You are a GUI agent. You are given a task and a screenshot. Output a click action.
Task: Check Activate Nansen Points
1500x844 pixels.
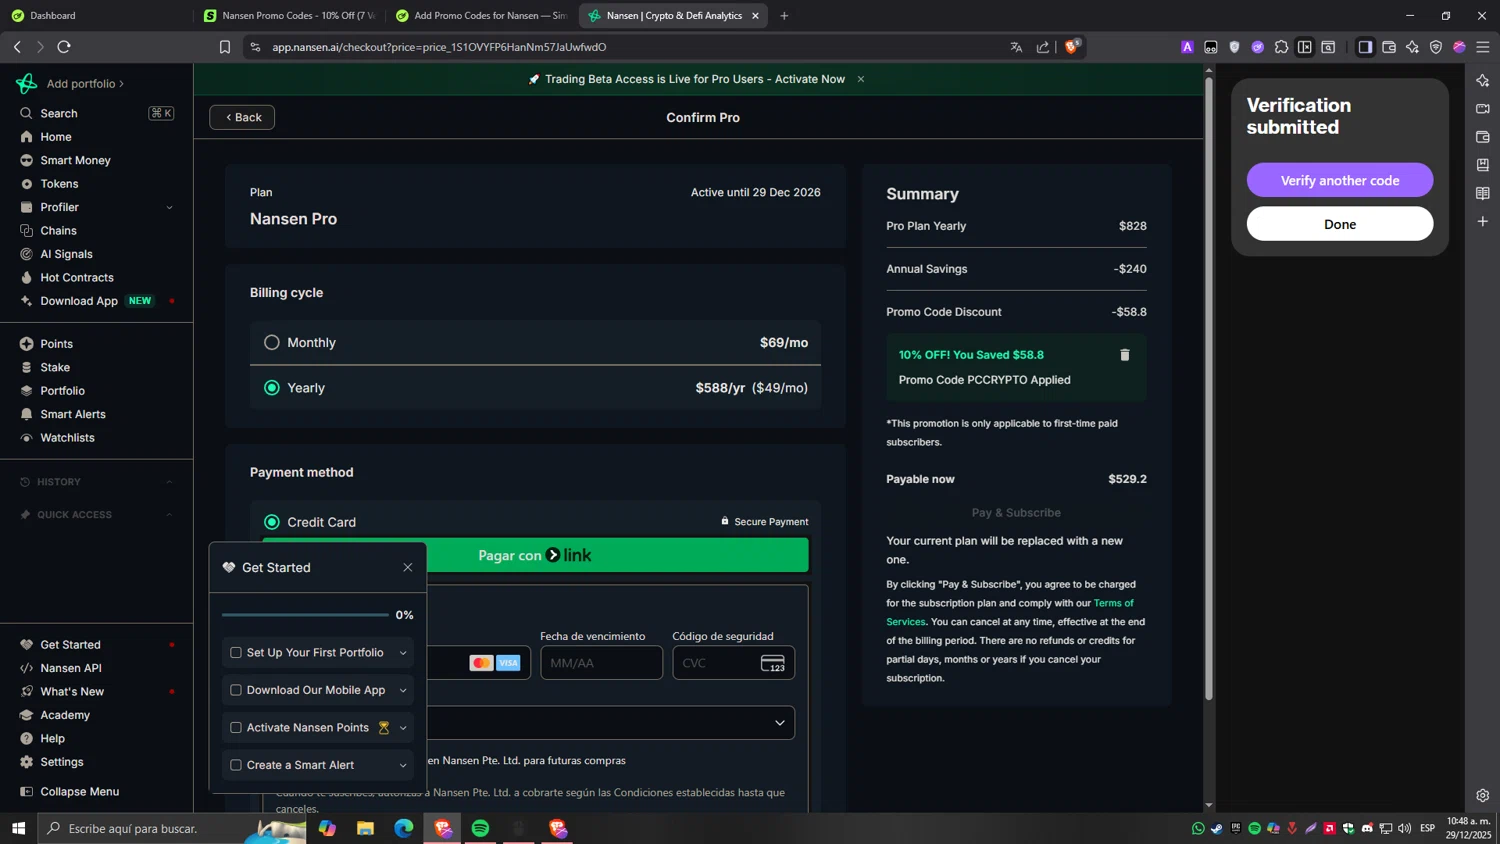[x=236, y=728]
